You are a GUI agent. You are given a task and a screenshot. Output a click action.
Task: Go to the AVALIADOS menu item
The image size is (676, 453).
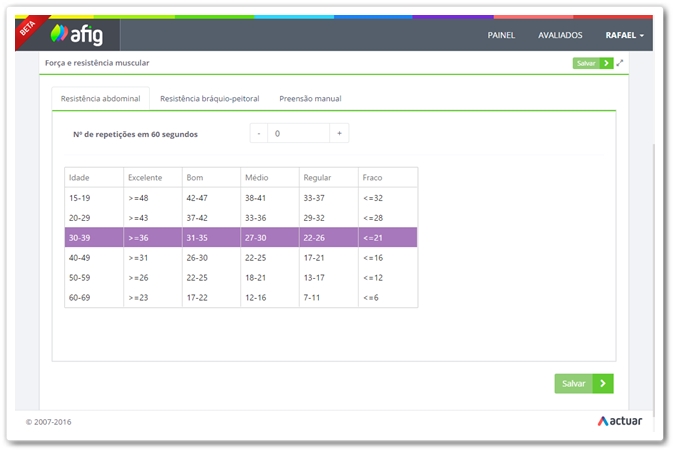pyautogui.click(x=560, y=35)
